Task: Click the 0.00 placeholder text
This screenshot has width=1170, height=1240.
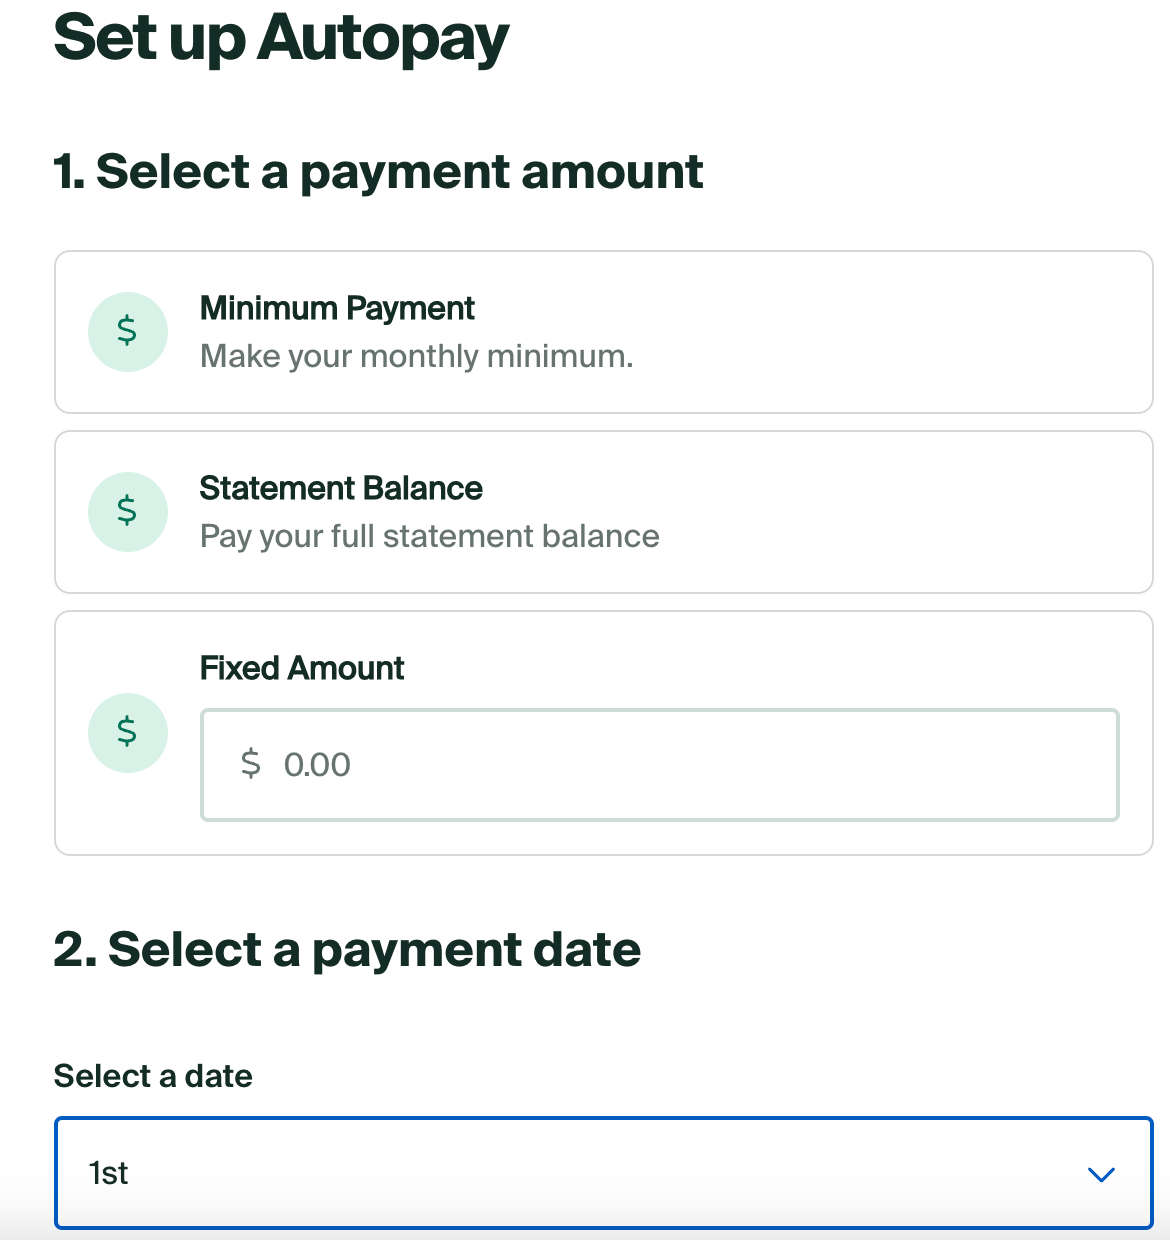Action: pyautogui.click(x=317, y=765)
